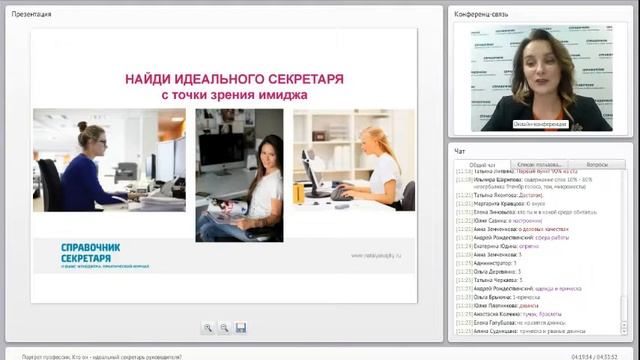Click the chat scrollbar up arrow above the down arrow
The height and width of the screenshot is (360, 640).
pos(623,325)
